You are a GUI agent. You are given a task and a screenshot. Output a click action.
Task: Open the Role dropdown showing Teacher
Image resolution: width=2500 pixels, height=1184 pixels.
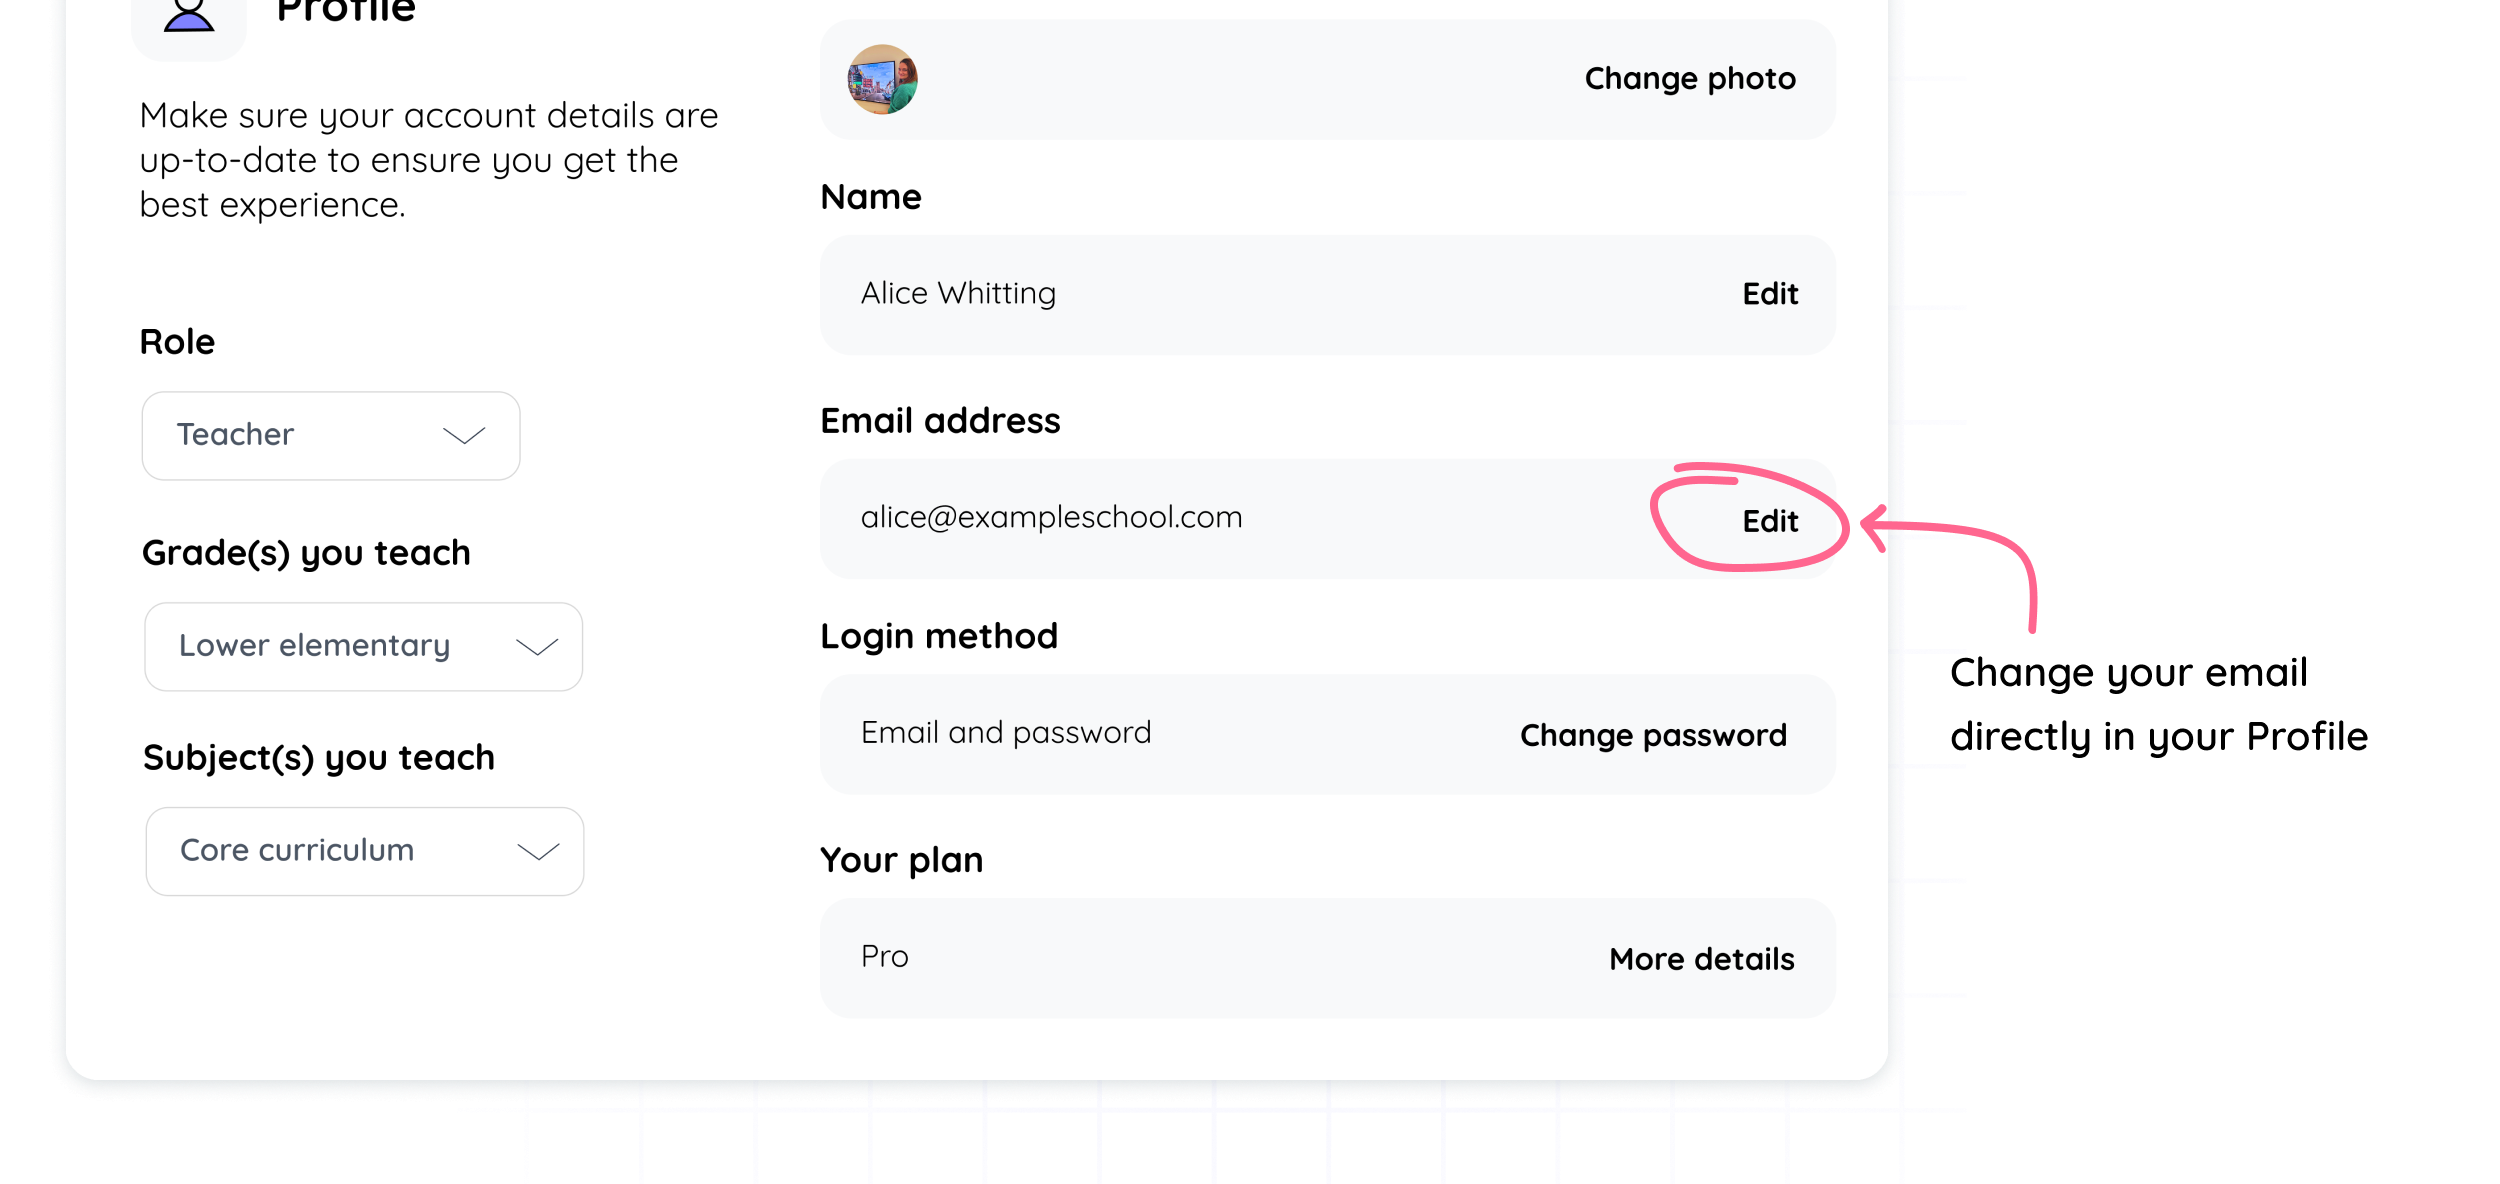click(331, 435)
